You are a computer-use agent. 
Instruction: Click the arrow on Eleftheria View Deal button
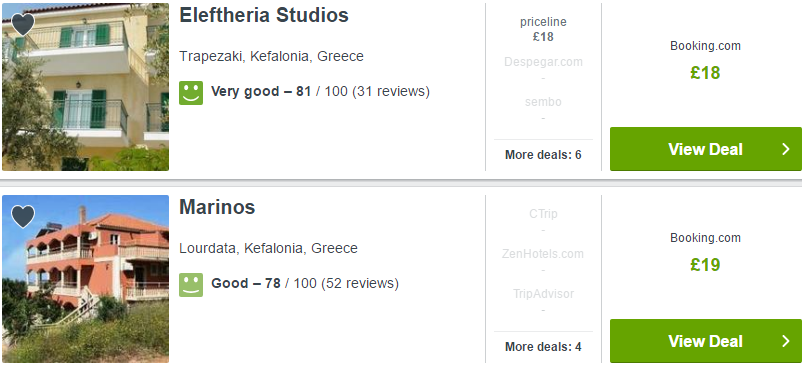click(x=786, y=149)
